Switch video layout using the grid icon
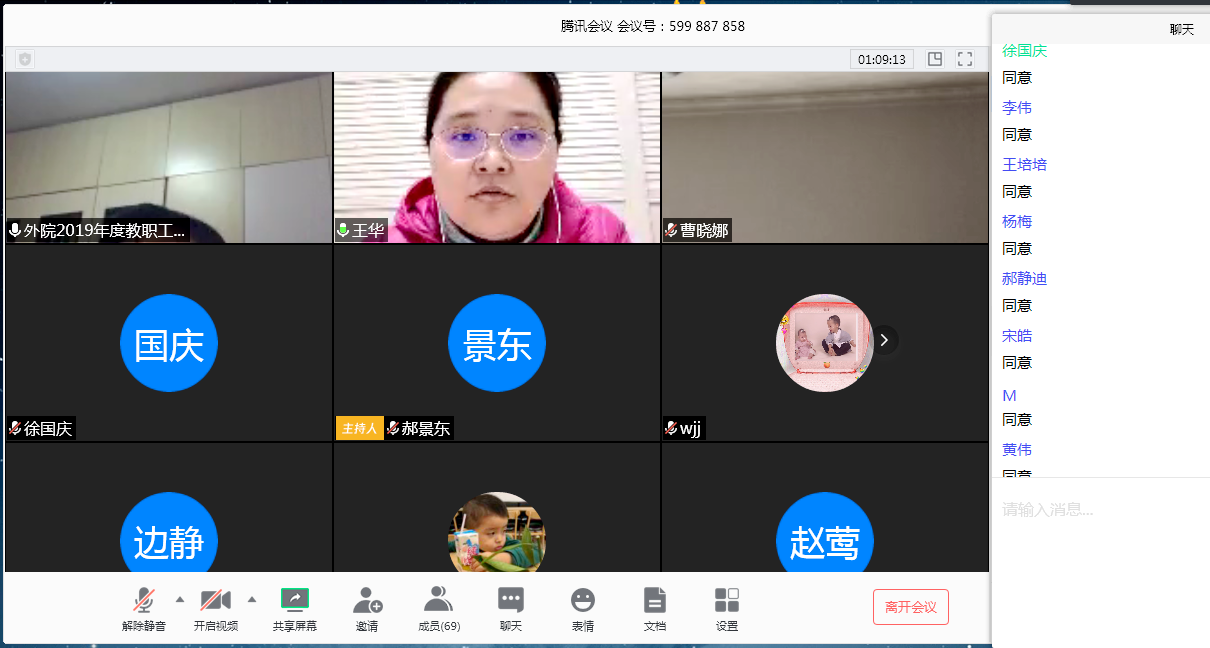 point(935,59)
